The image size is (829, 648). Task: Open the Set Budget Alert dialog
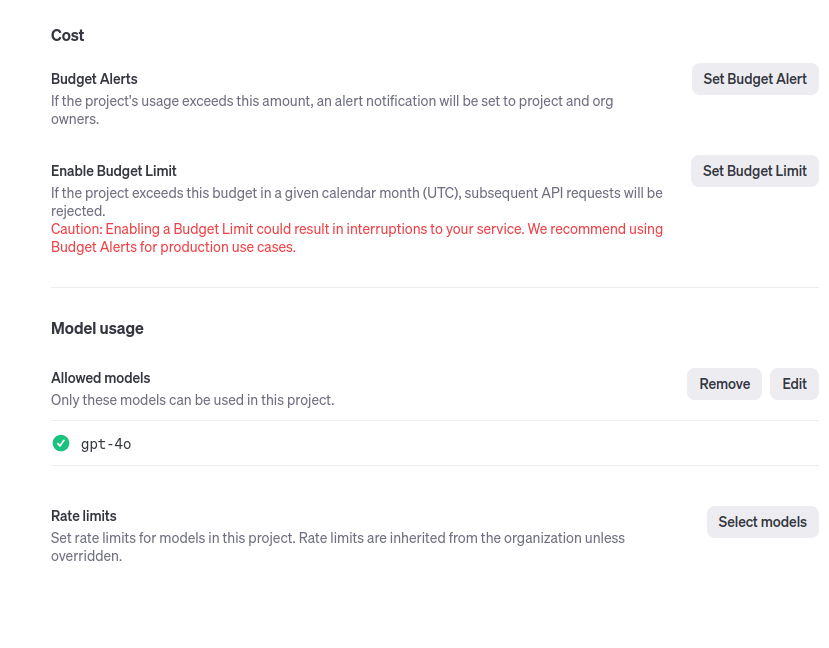pyautogui.click(x=754, y=79)
